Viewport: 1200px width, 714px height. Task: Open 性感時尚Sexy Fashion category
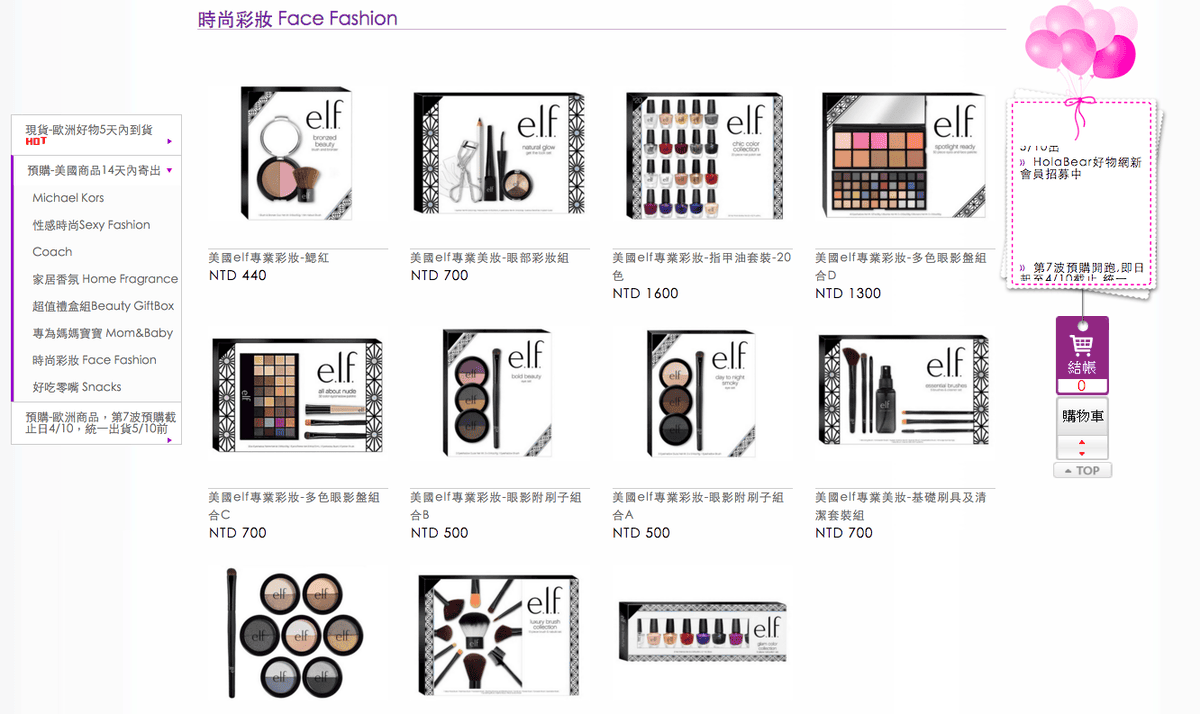(91, 225)
